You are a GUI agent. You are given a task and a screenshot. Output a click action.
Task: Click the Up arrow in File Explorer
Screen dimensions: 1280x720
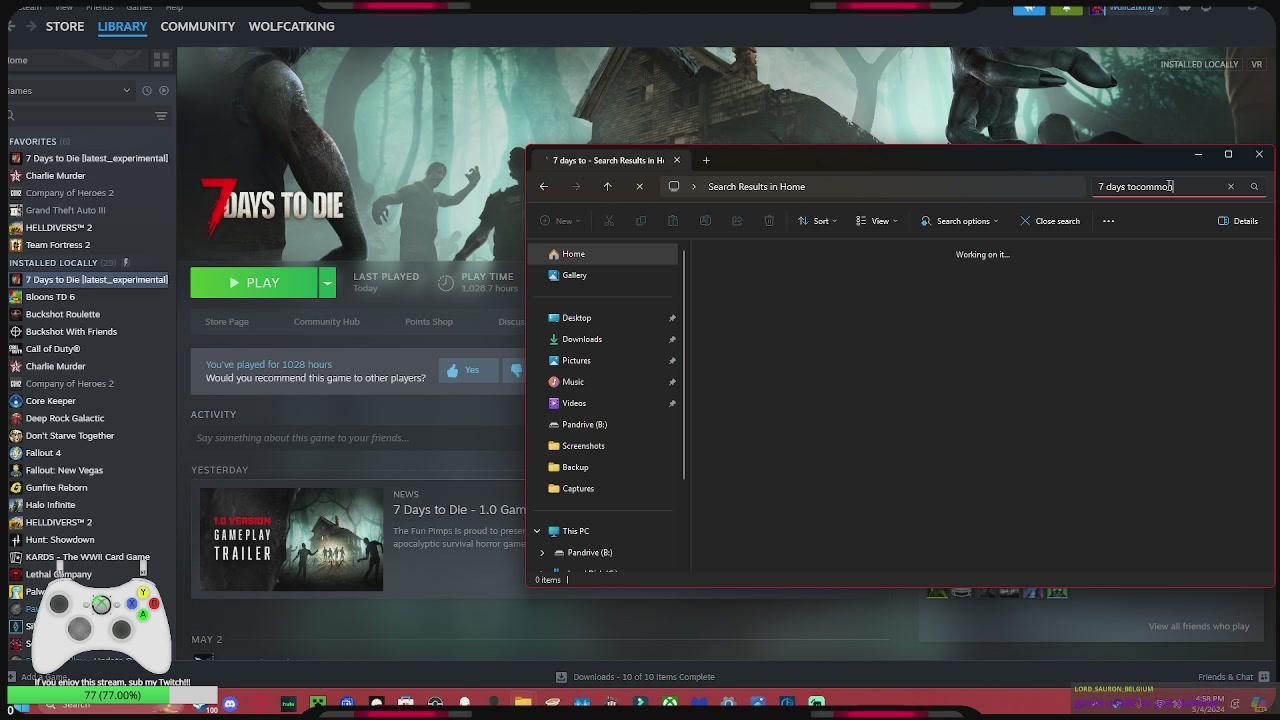coord(607,187)
